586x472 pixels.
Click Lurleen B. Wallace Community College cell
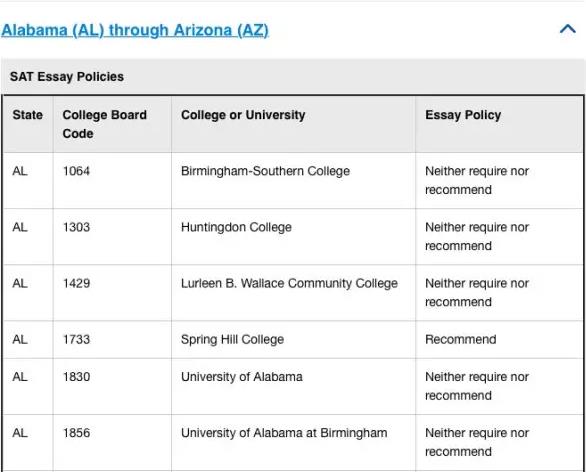coord(293,293)
